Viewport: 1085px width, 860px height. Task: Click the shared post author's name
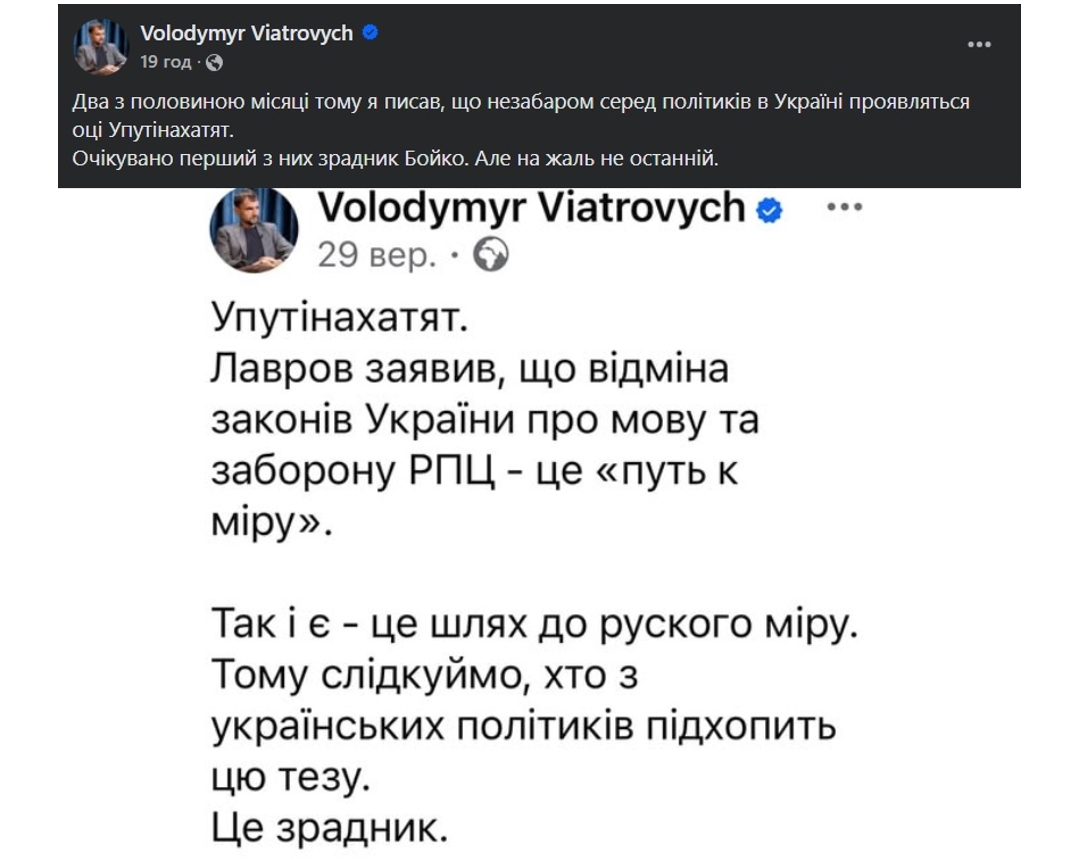(532, 209)
